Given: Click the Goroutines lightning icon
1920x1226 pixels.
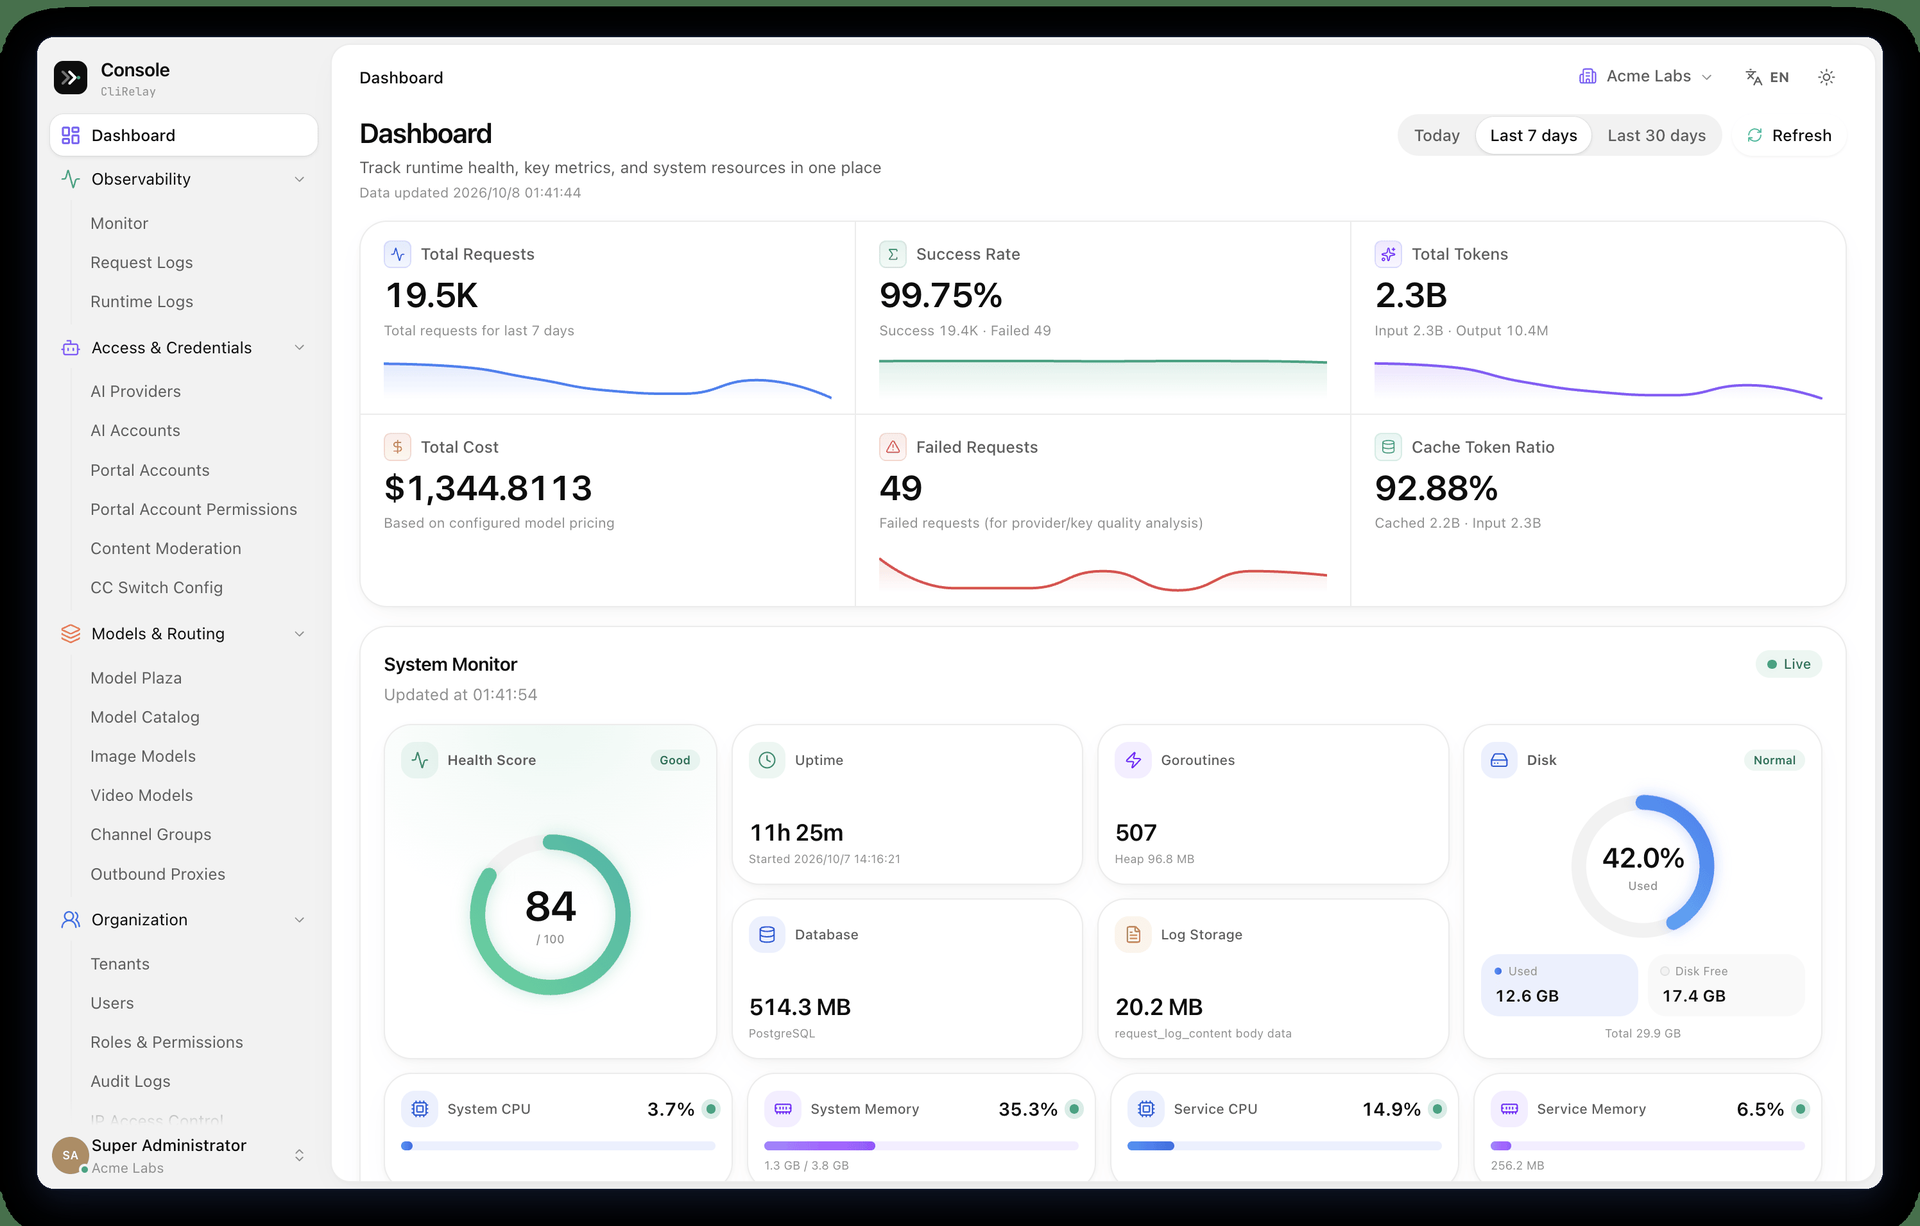Looking at the screenshot, I should 1133,760.
